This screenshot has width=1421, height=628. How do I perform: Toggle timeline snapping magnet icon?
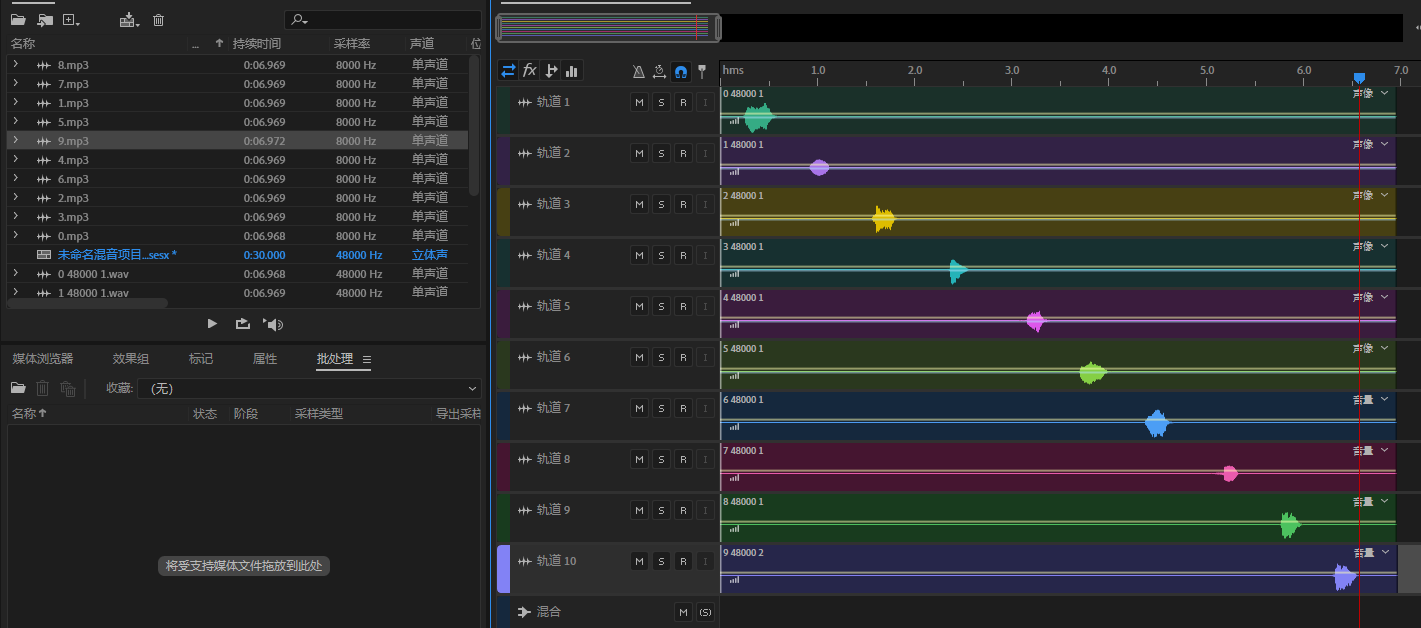coord(681,72)
